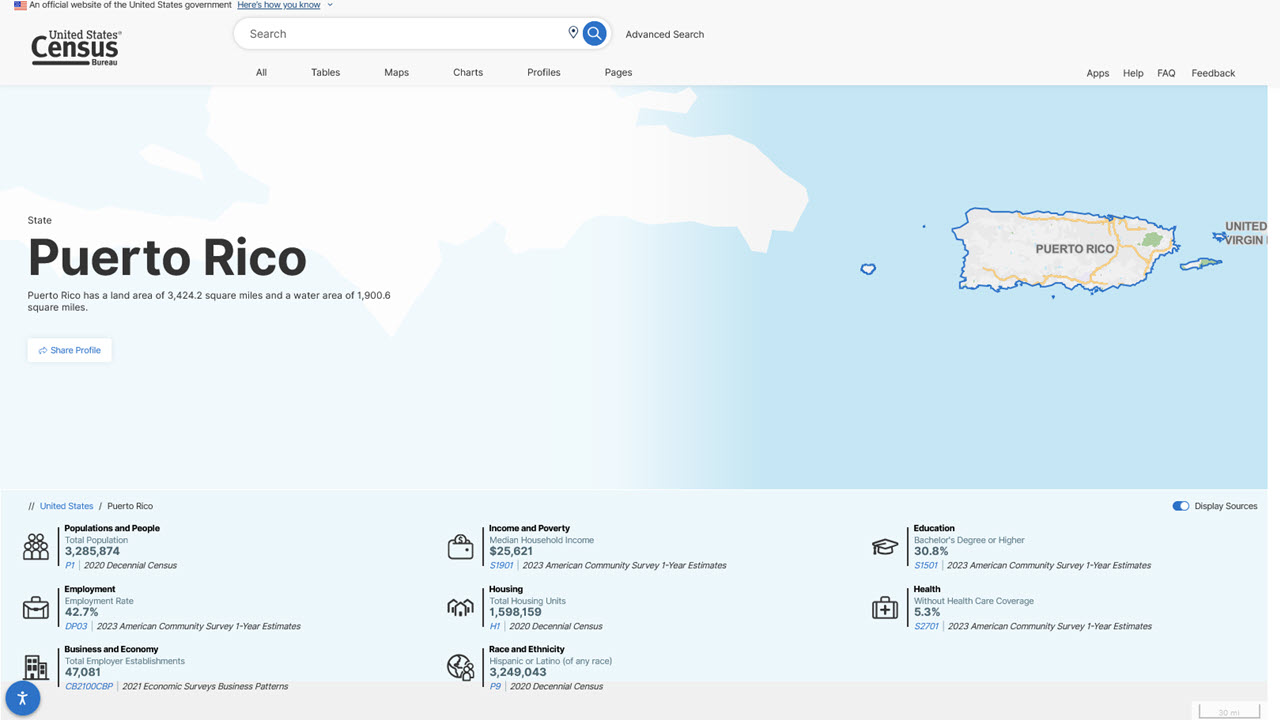This screenshot has width=1280, height=720.
Task: Open the DP03 source table link
Action: click(x=75, y=626)
